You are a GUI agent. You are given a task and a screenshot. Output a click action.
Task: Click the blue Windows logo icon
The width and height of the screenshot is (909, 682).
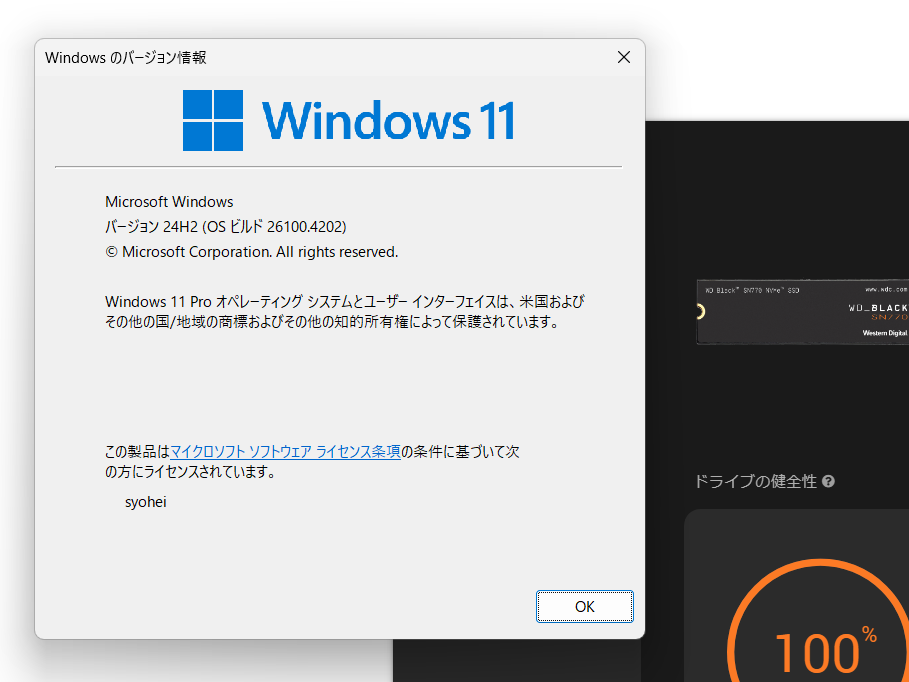pos(213,121)
